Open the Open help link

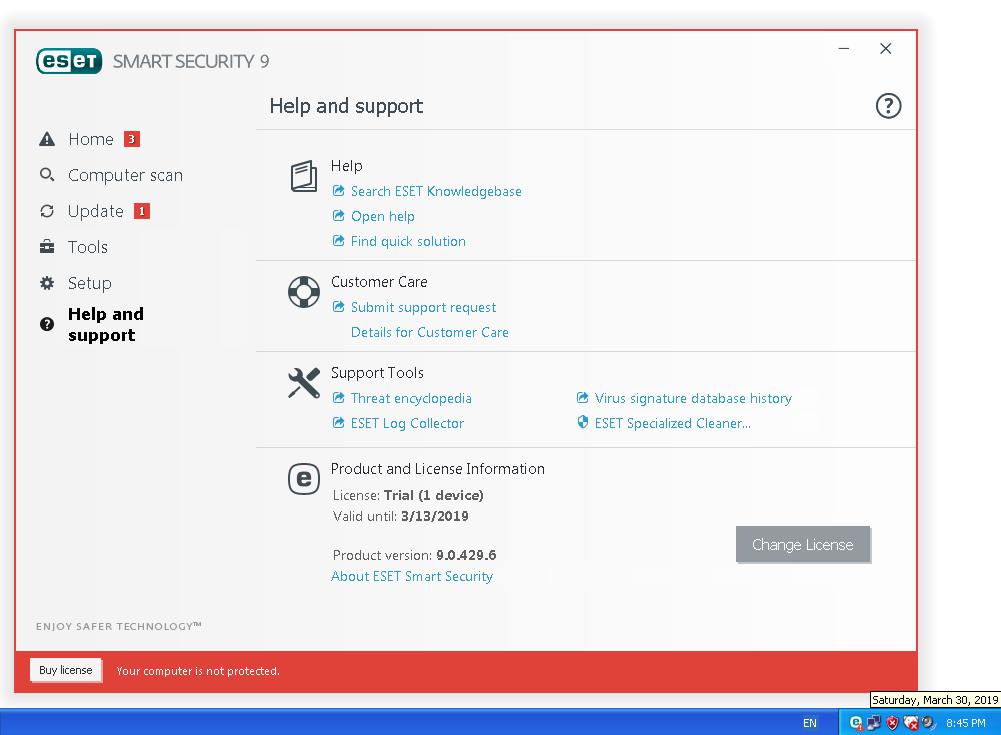tap(382, 216)
